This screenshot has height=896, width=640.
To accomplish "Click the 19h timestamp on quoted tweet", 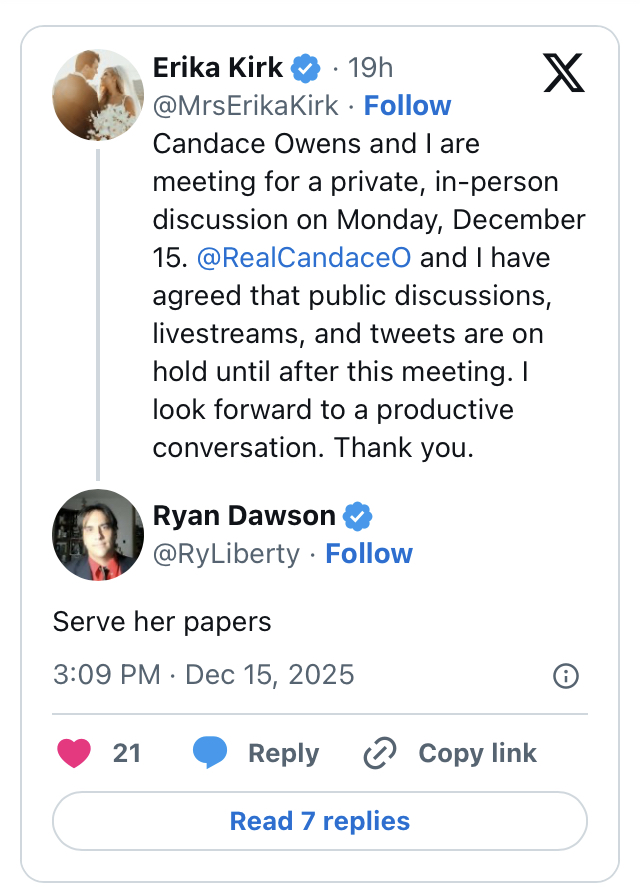I will tap(370, 67).
